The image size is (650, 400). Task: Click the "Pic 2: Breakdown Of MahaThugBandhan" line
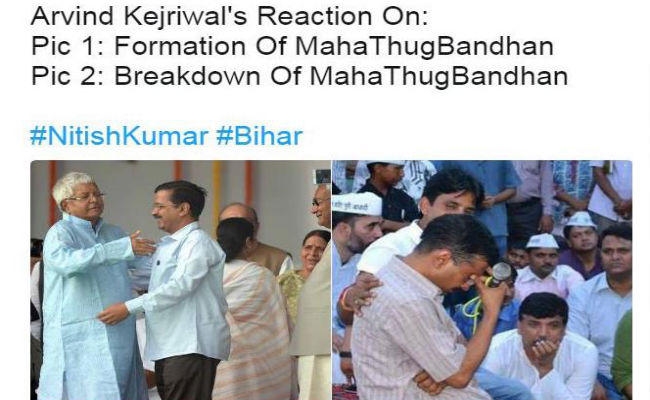[299, 76]
